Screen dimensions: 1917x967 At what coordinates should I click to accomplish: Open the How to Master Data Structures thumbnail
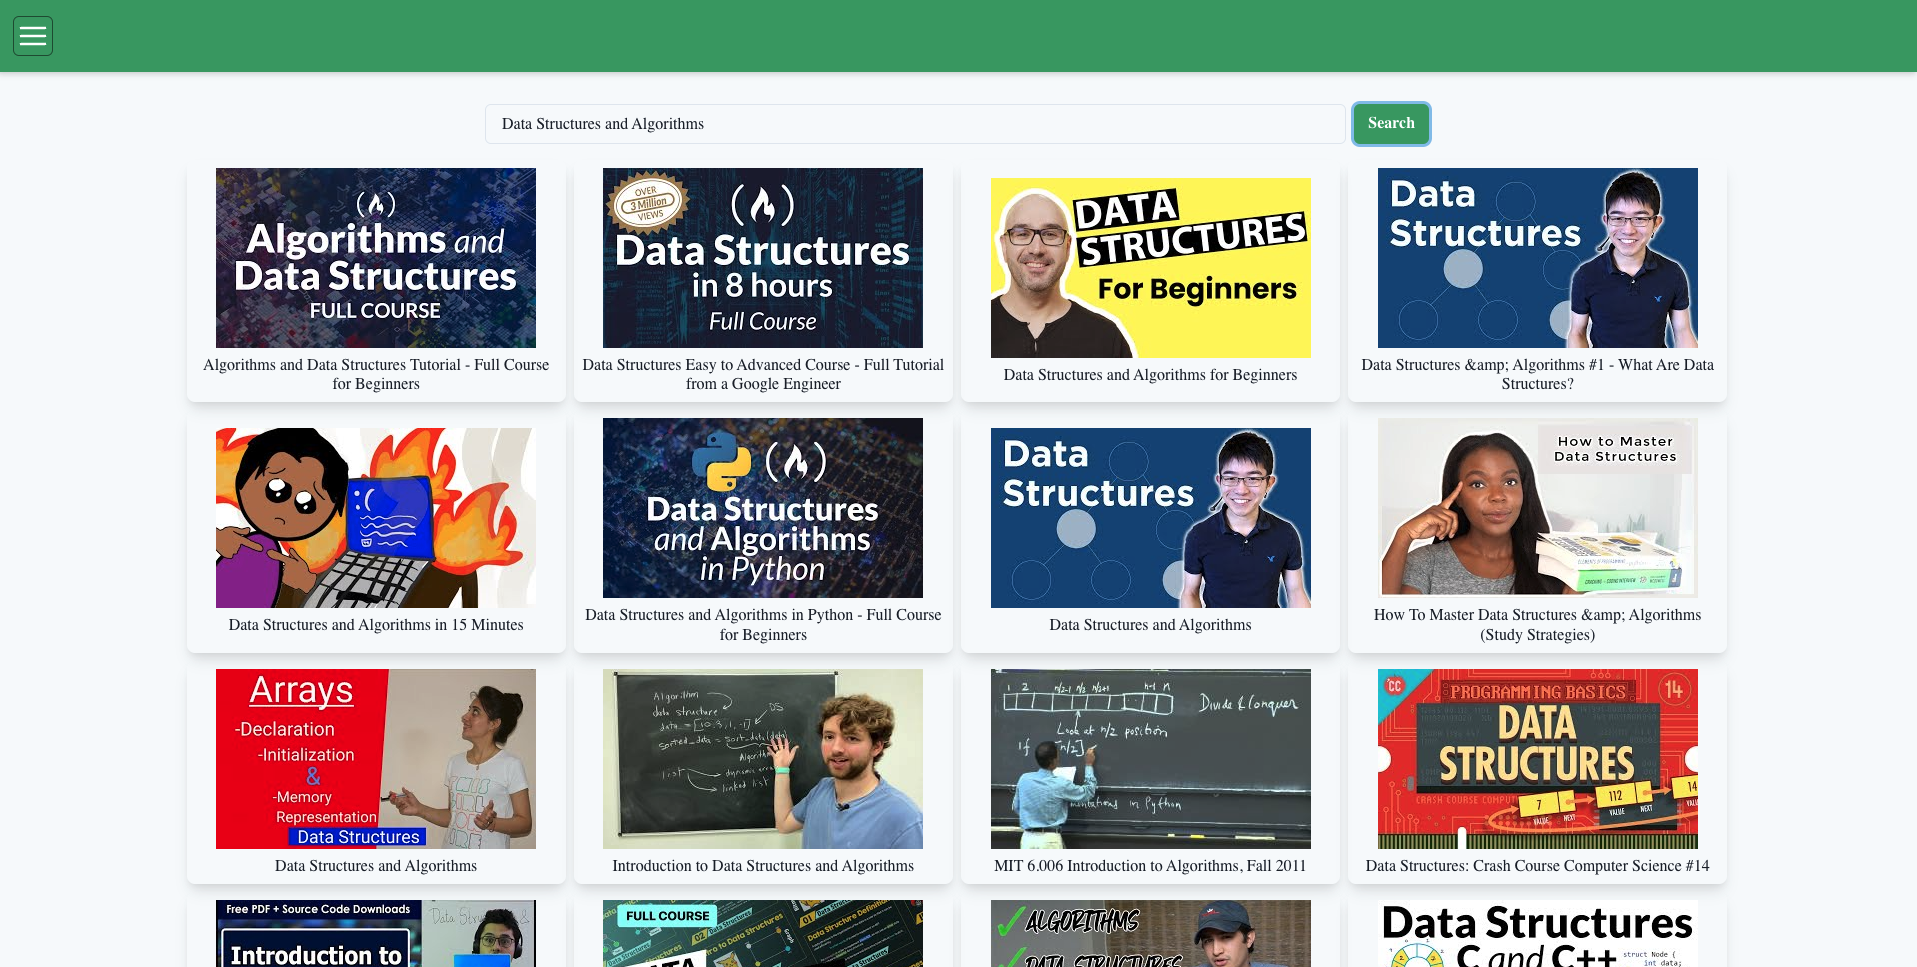(1538, 508)
